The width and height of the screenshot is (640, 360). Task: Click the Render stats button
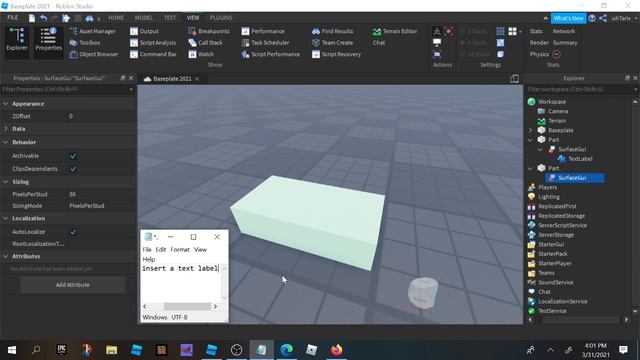point(539,42)
